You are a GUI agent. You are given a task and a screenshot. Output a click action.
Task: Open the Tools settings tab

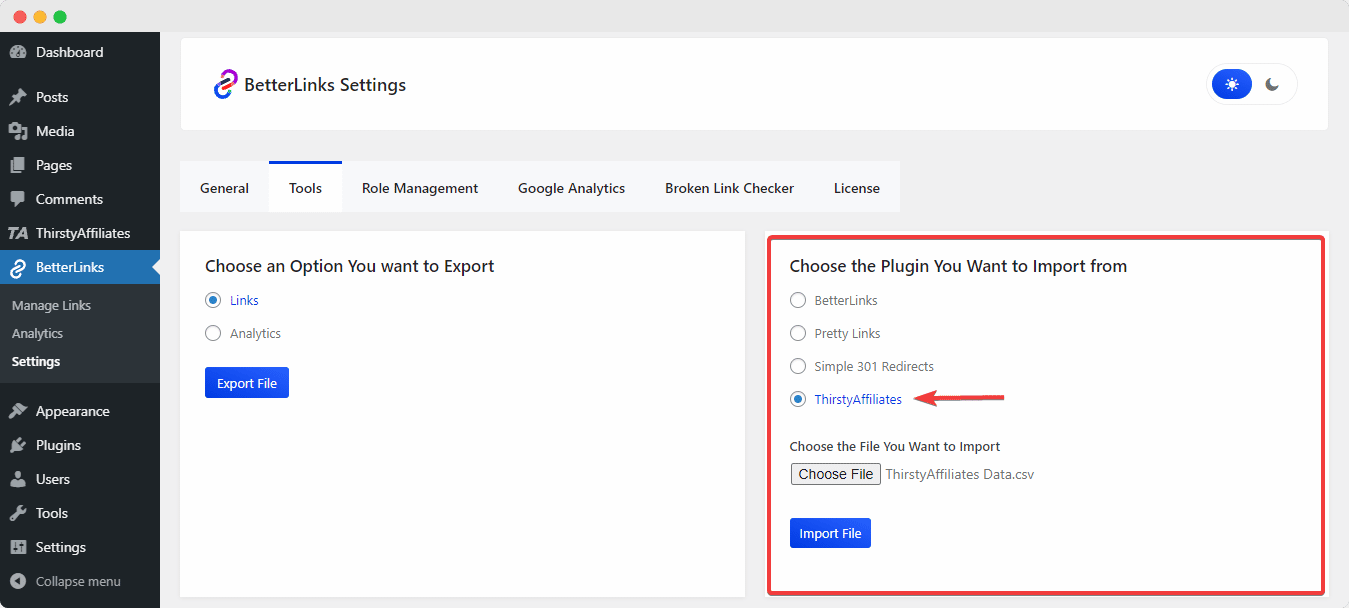click(x=305, y=187)
